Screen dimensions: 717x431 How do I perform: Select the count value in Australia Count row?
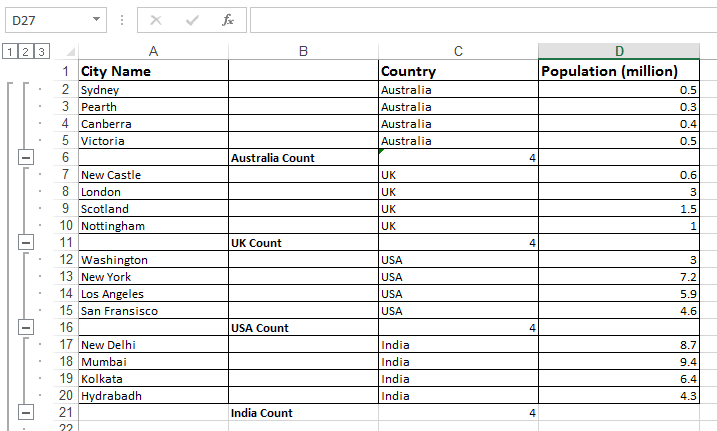click(458, 158)
